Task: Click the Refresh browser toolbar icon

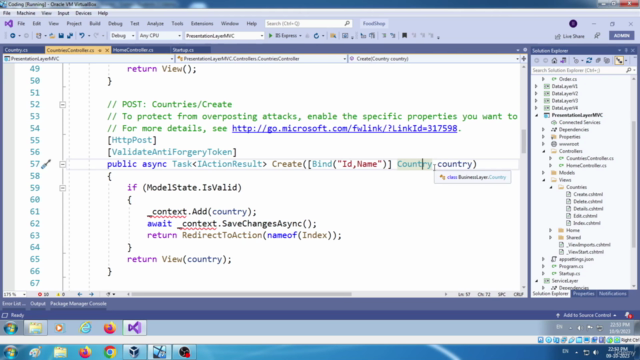Action: [x=316, y=36]
